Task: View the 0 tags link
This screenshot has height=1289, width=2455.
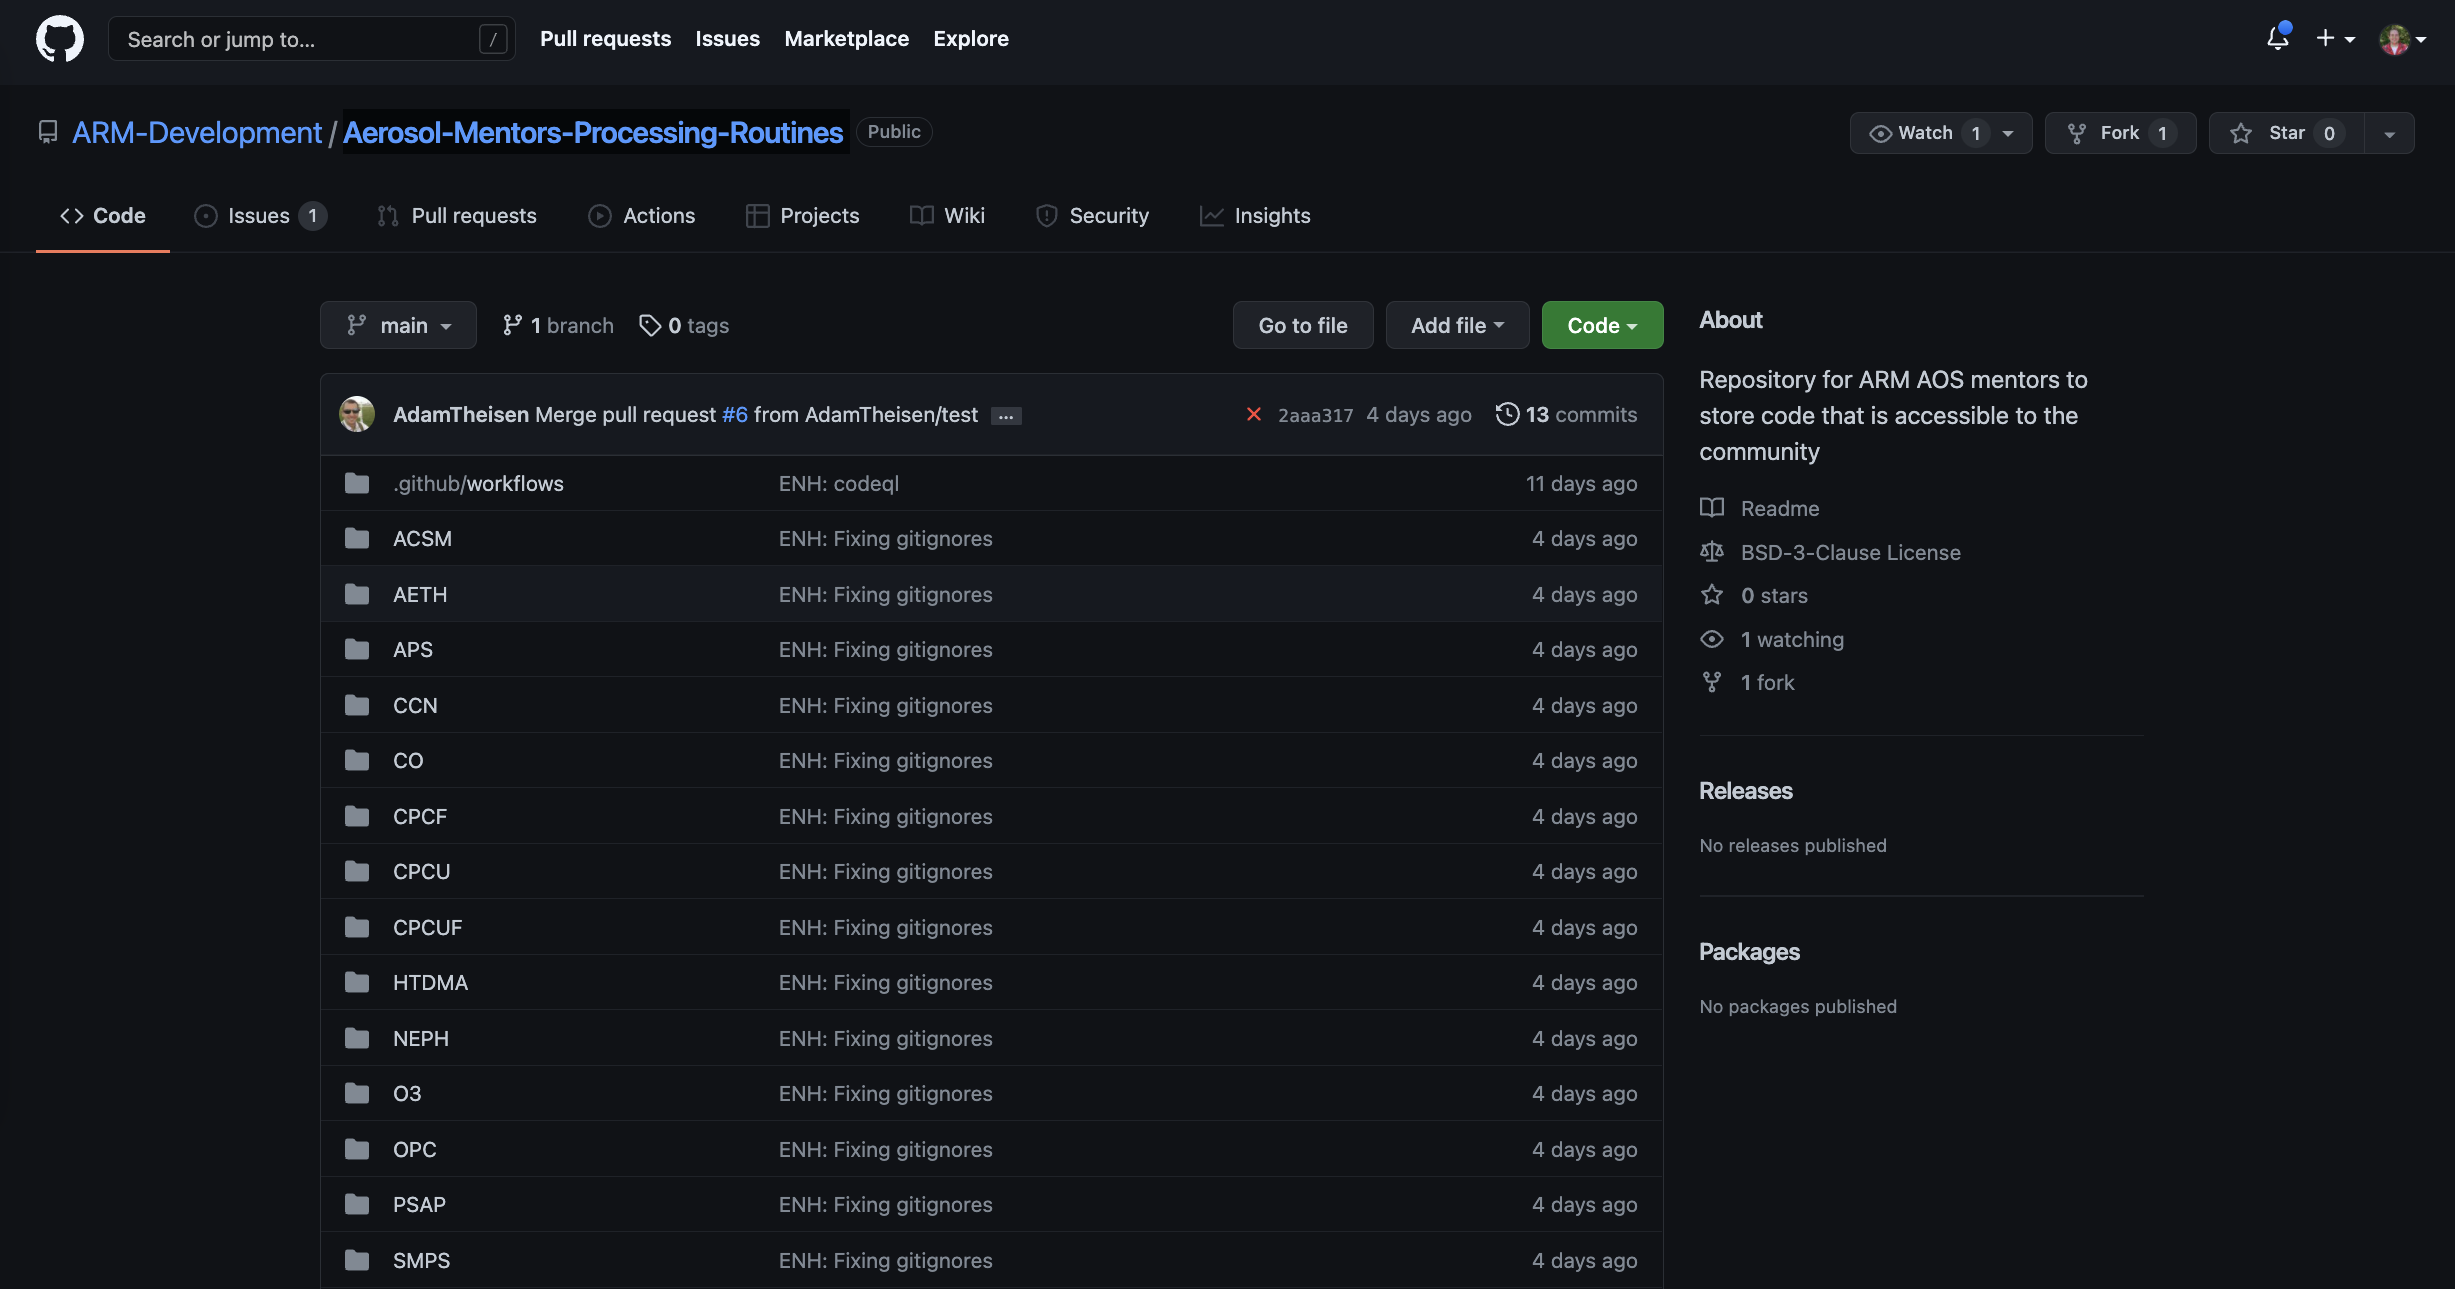Action: click(x=685, y=325)
